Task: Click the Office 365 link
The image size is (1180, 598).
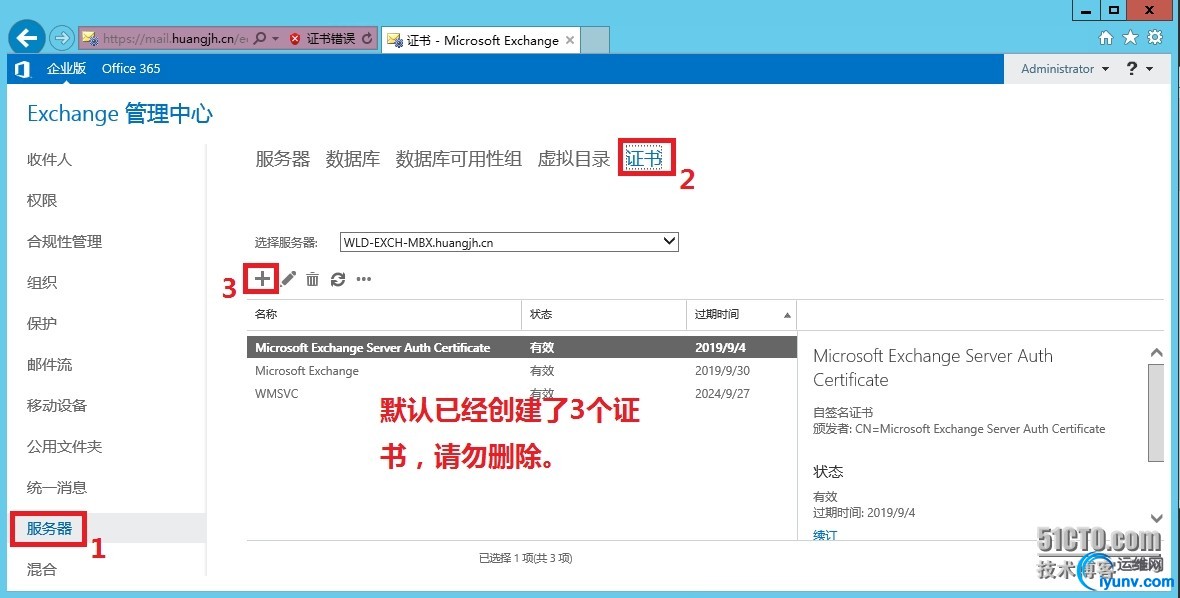Action: tap(131, 68)
